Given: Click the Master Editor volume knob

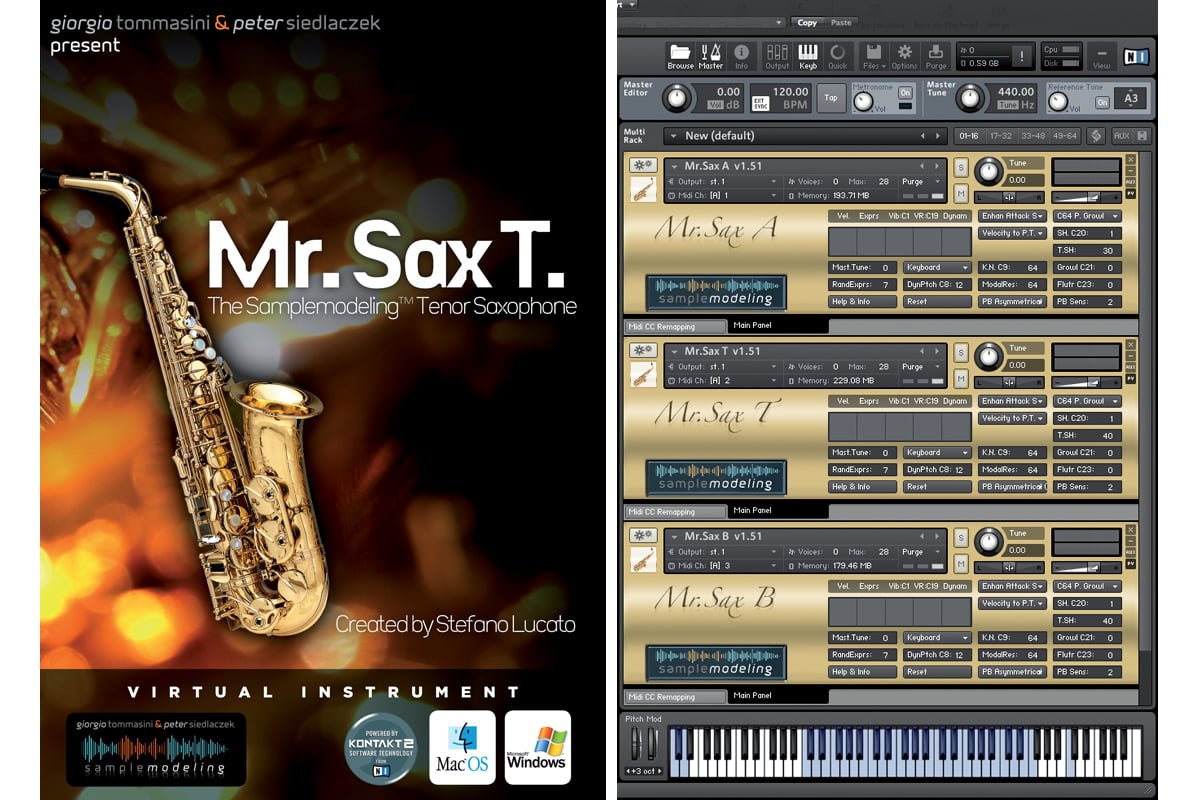Looking at the screenshot, I should tap(678, 97).
